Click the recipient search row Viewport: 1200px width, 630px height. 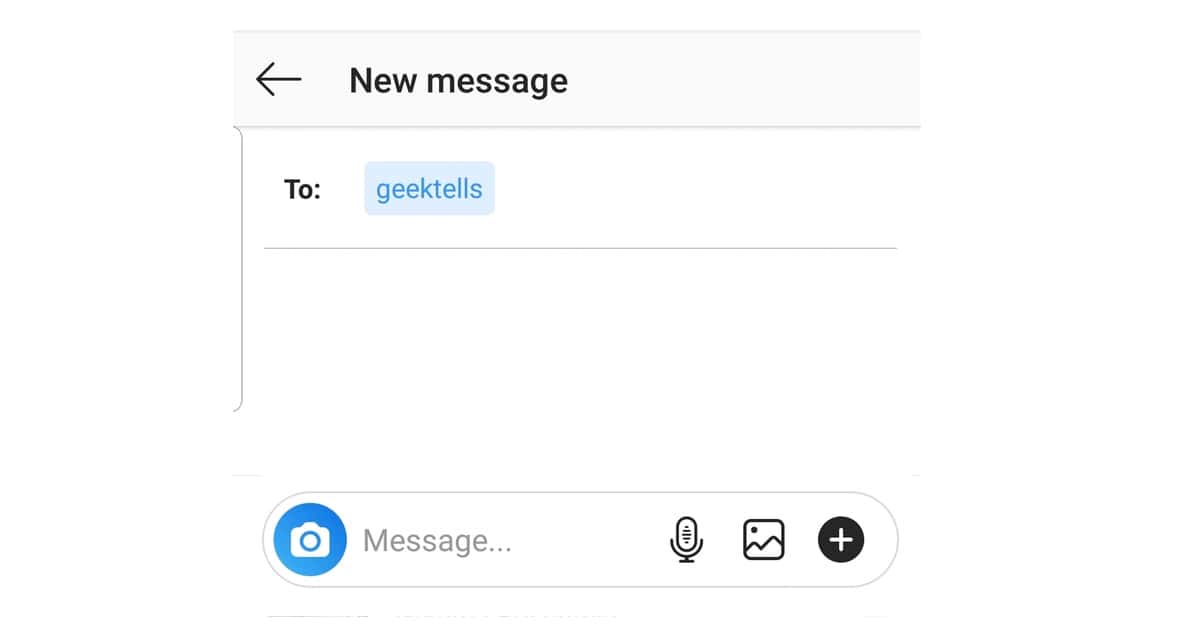coord(600,188)
